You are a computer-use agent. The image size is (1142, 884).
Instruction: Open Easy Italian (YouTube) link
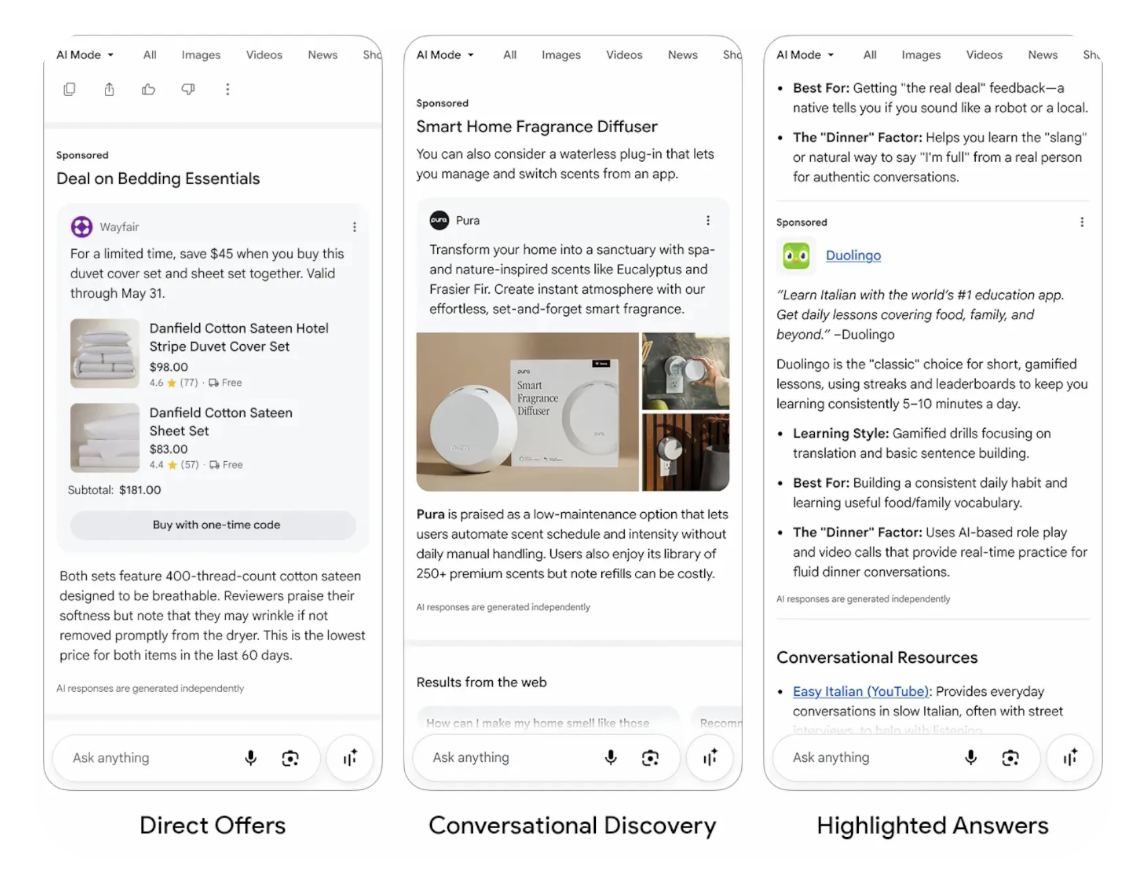[861, 691]
